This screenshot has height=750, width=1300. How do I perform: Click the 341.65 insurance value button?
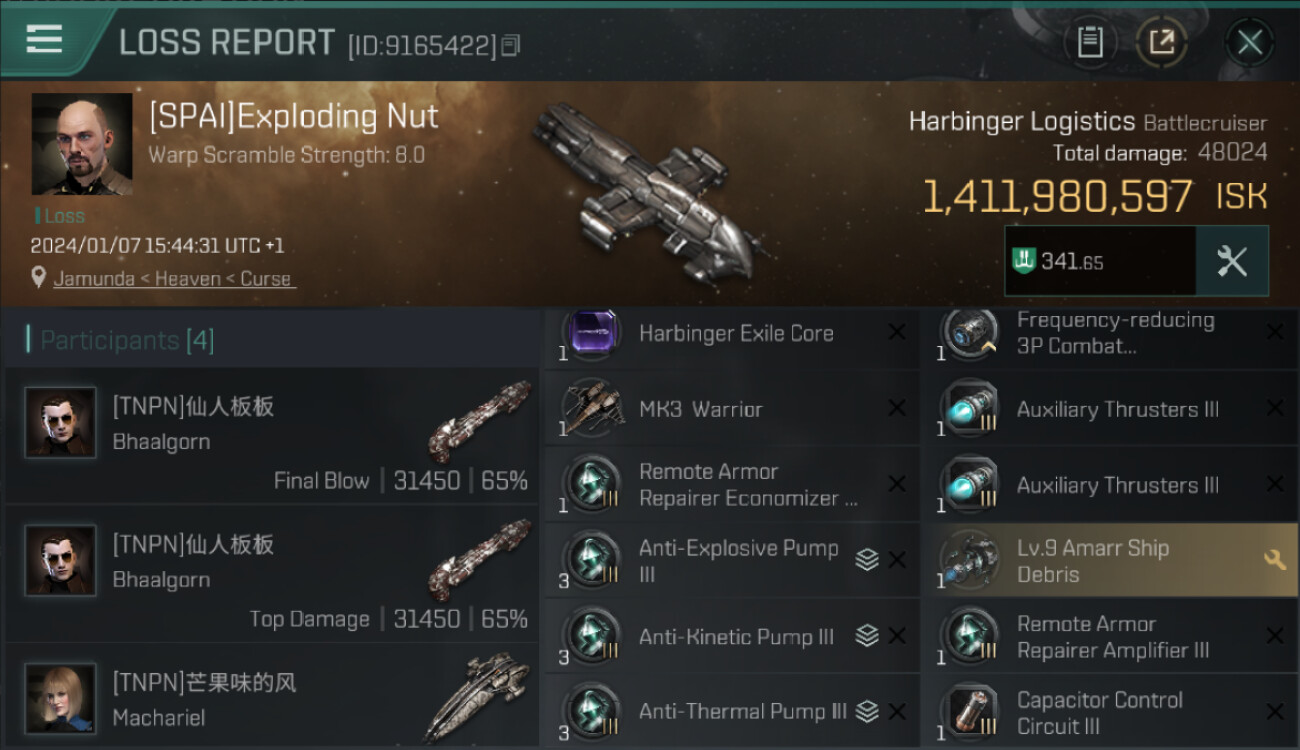(x=1101, y=261)
